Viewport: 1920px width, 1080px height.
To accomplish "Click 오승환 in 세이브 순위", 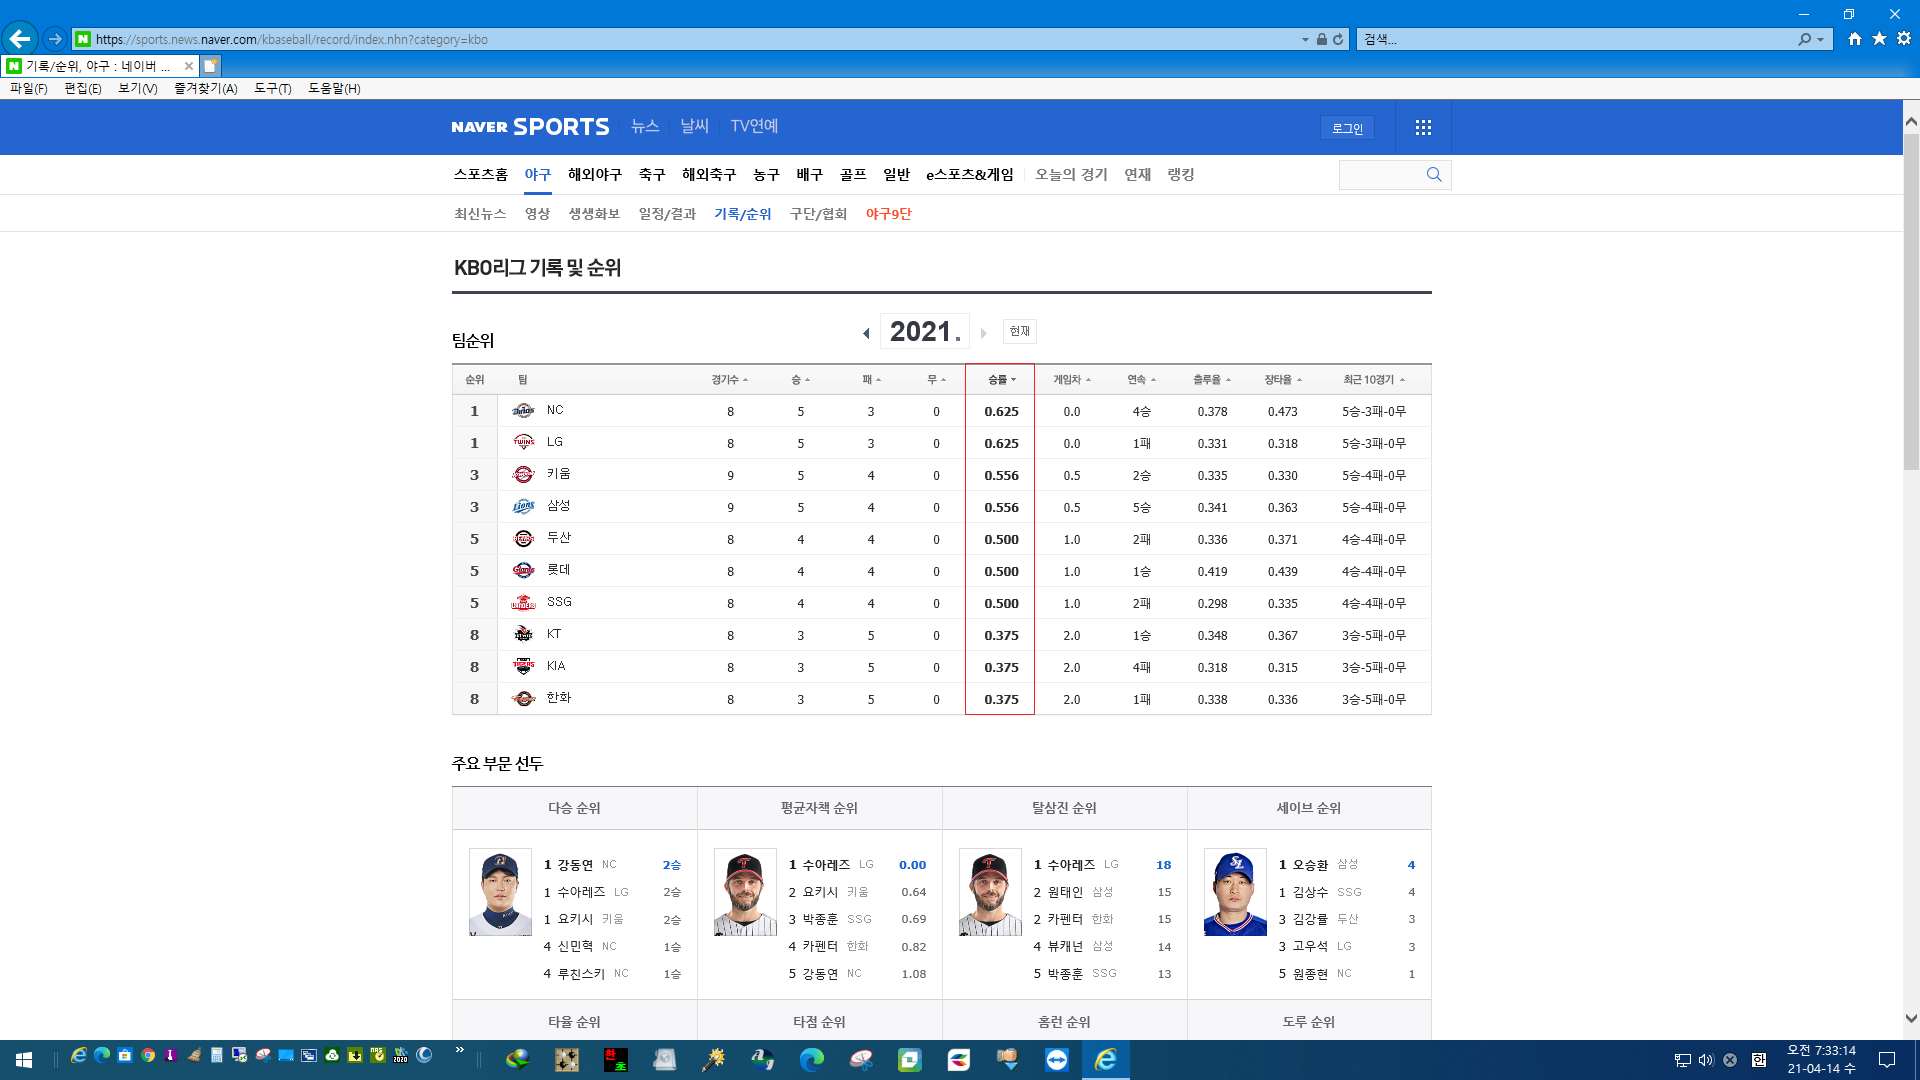I will pyautogui.click(x=1310, y=865).
